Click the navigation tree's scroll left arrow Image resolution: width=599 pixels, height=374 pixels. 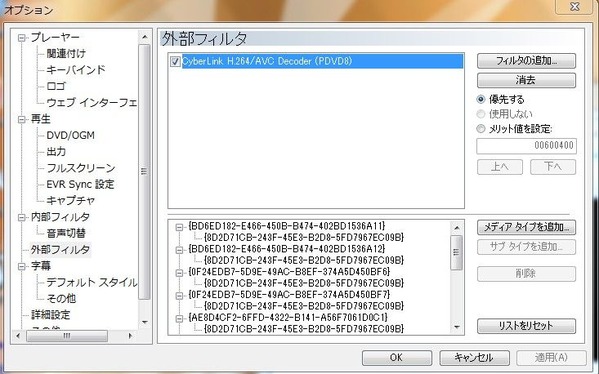pos(18,336)
